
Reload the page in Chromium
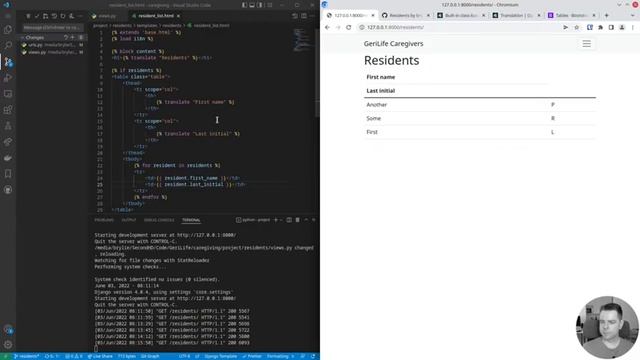click(349, 27)
